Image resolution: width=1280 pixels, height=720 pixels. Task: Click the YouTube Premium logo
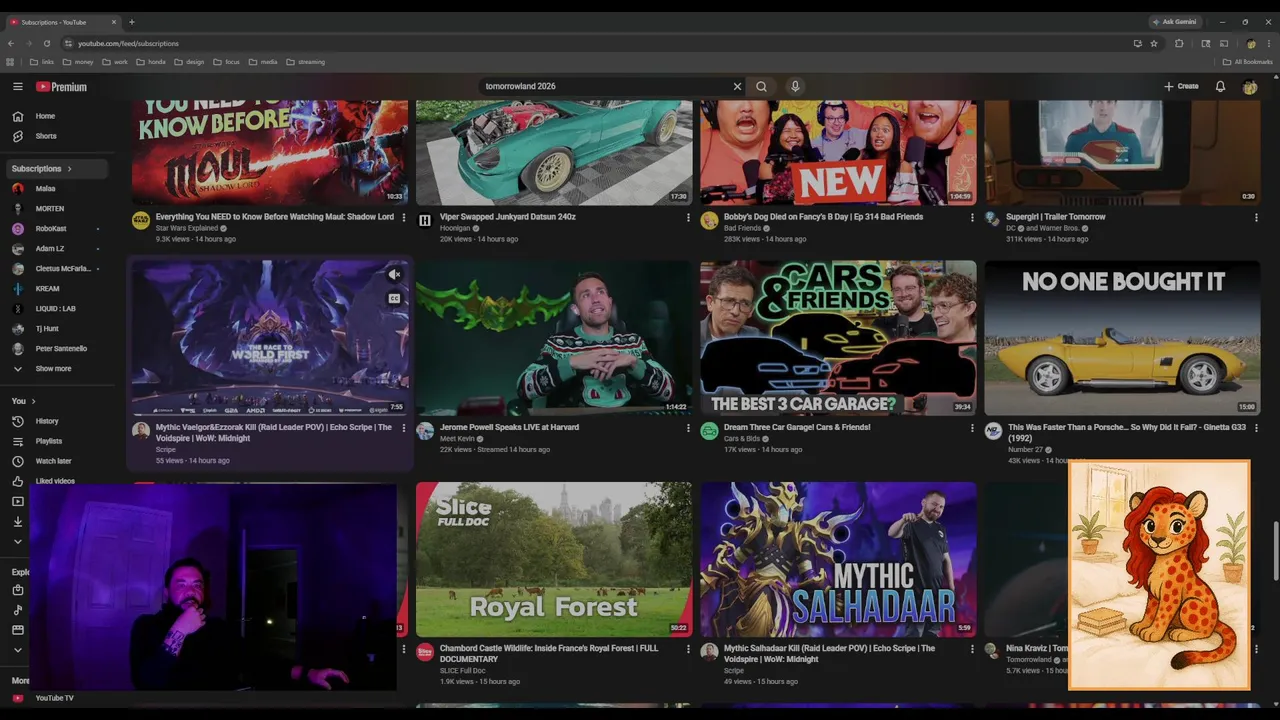pos(62,87)
